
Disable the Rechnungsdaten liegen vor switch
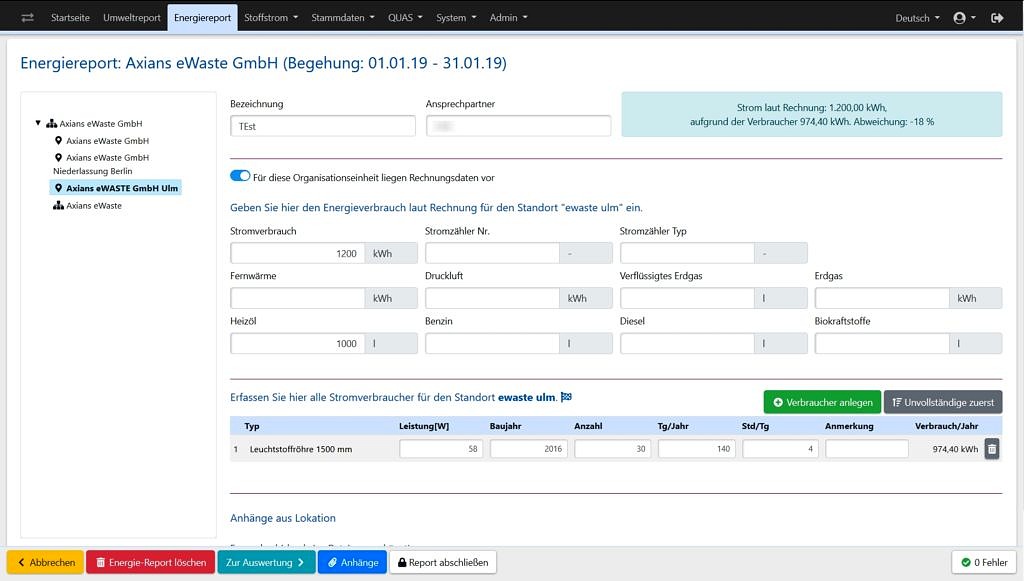tap(240, 176)
